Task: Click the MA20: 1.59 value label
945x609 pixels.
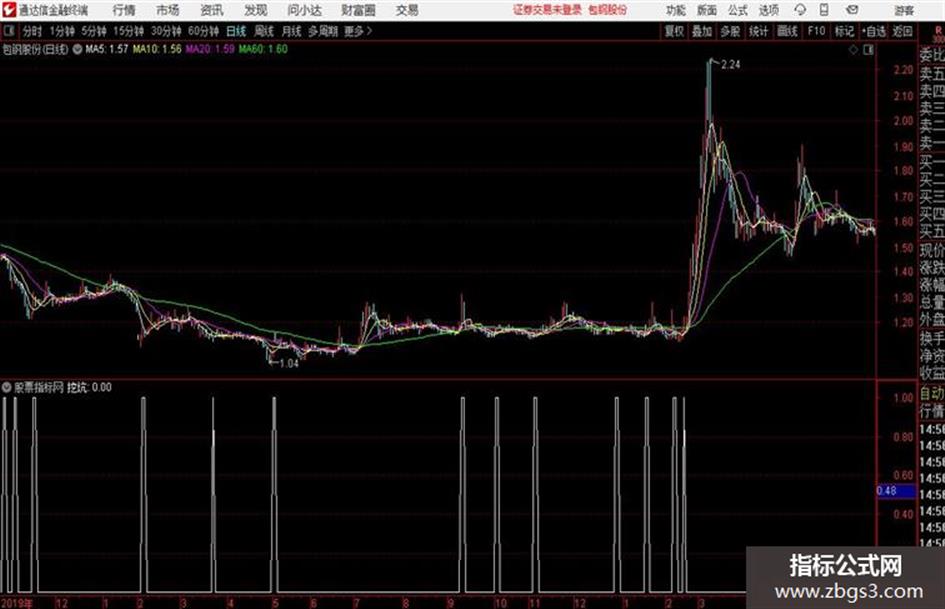Action: pyautogui.click(x=210, y=49)
